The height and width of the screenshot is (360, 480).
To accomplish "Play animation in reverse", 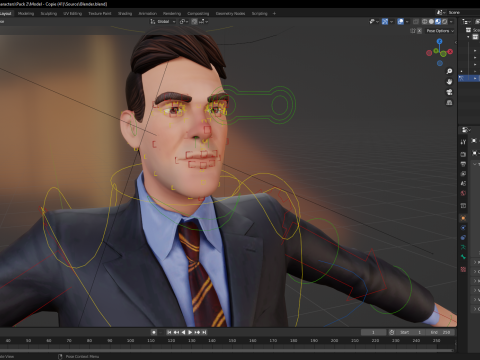I will (183, 332).
